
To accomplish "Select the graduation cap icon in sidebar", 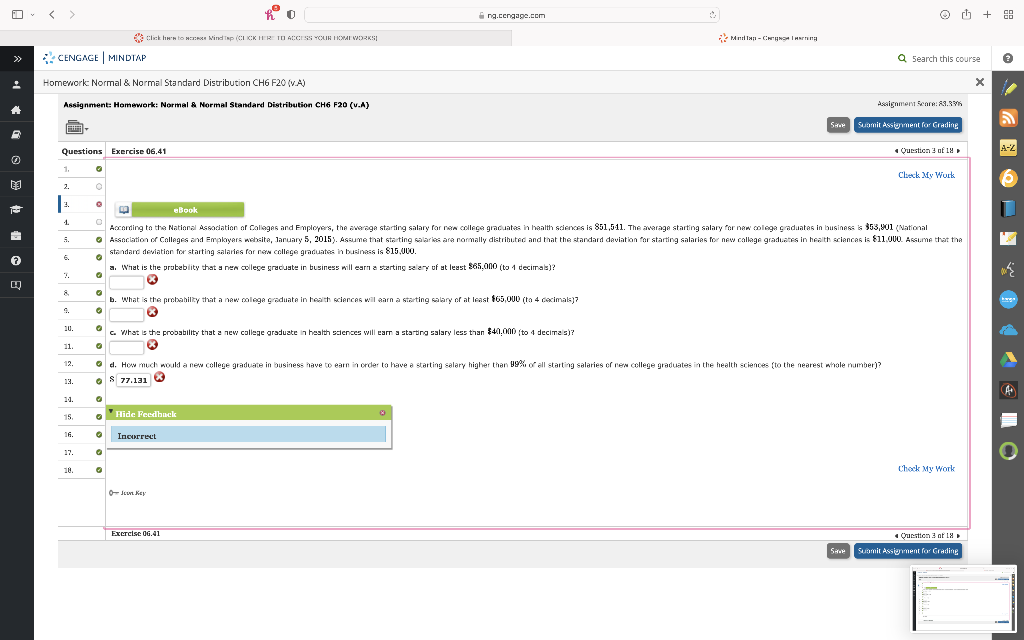I will (x=15, y=211).
